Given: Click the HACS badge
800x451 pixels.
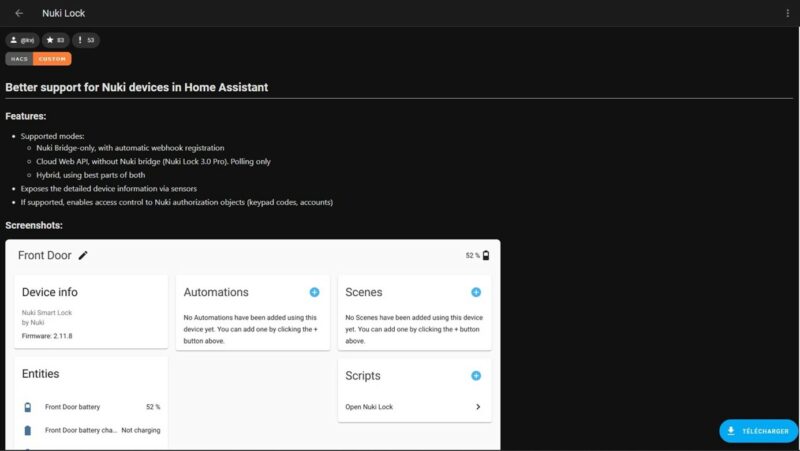Looking at the screenshot, I should (19, 59).
